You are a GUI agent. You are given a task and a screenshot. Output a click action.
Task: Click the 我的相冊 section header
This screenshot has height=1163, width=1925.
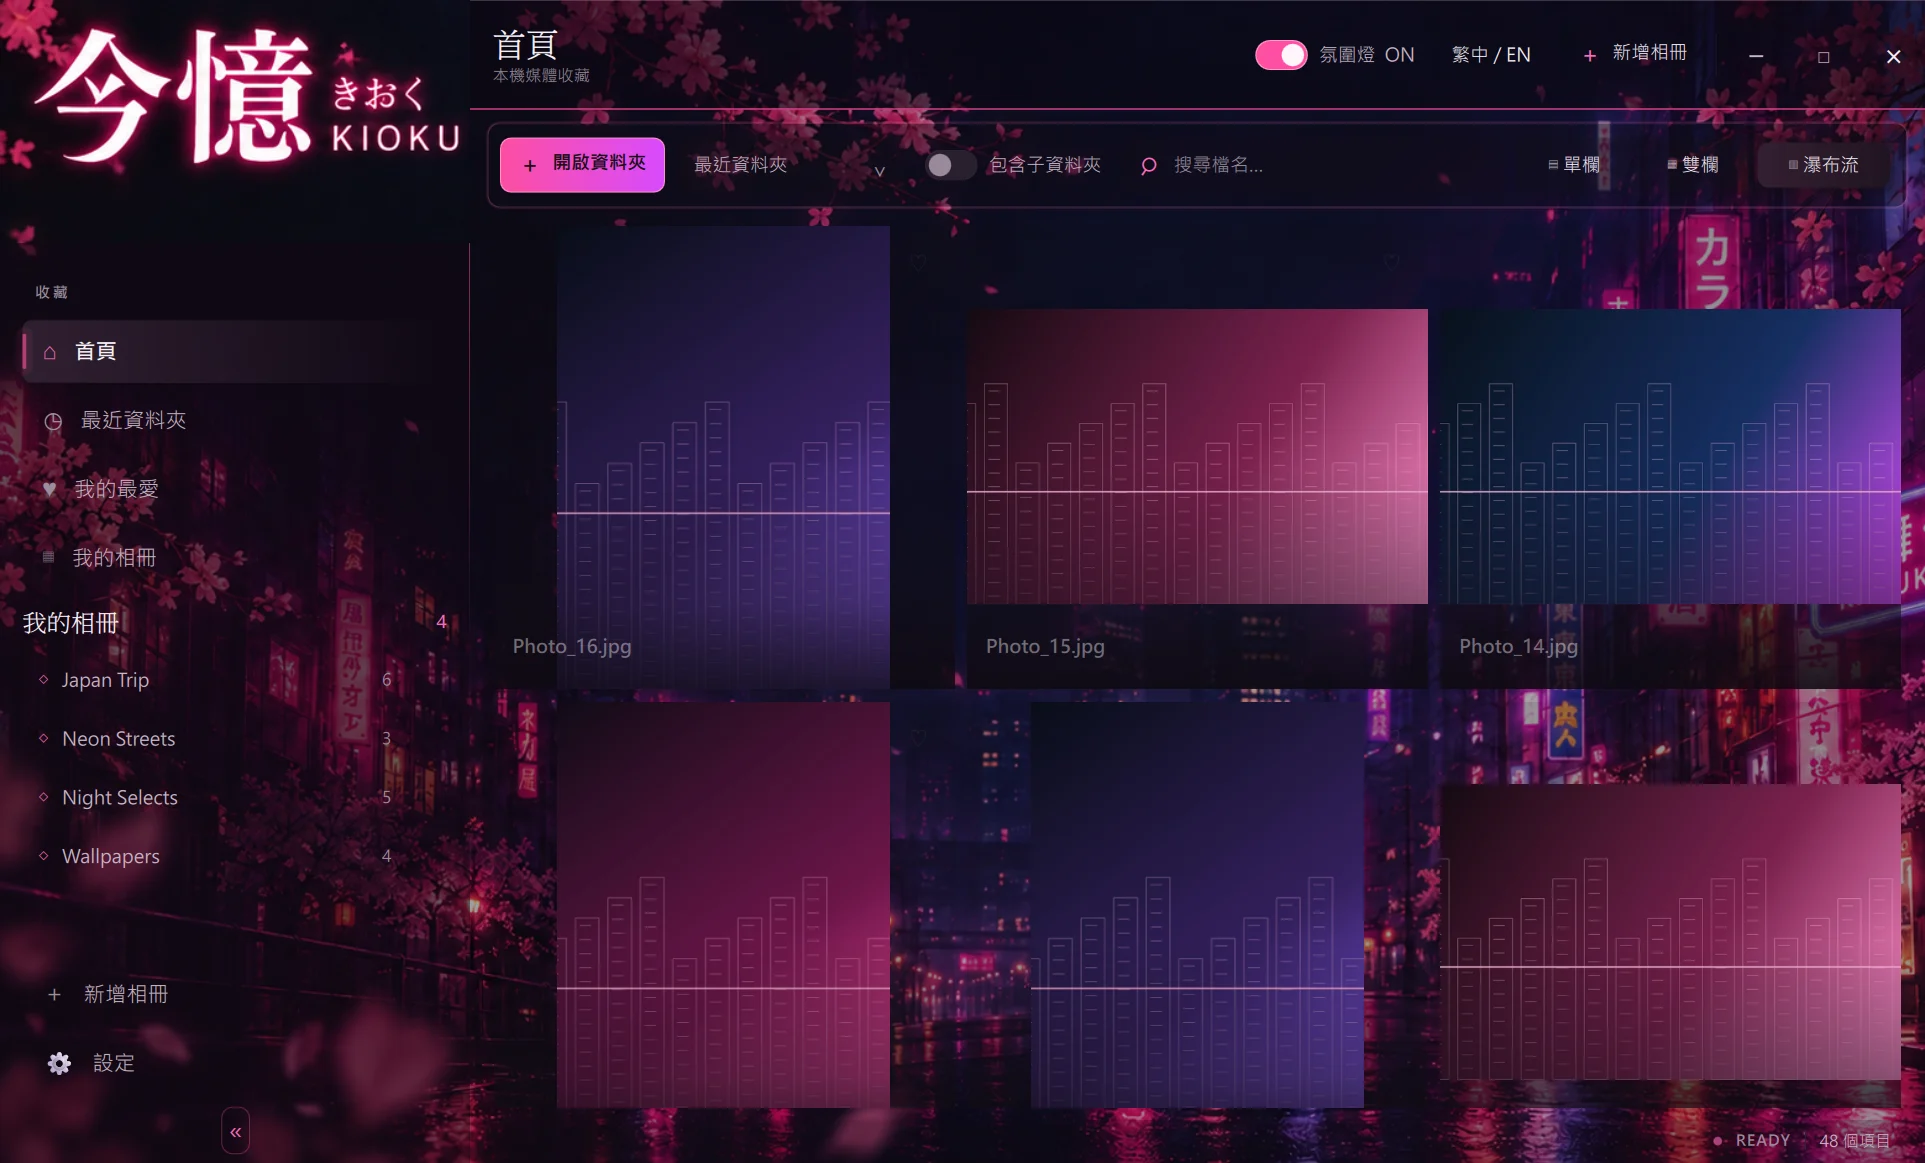[x=71, y=622]
